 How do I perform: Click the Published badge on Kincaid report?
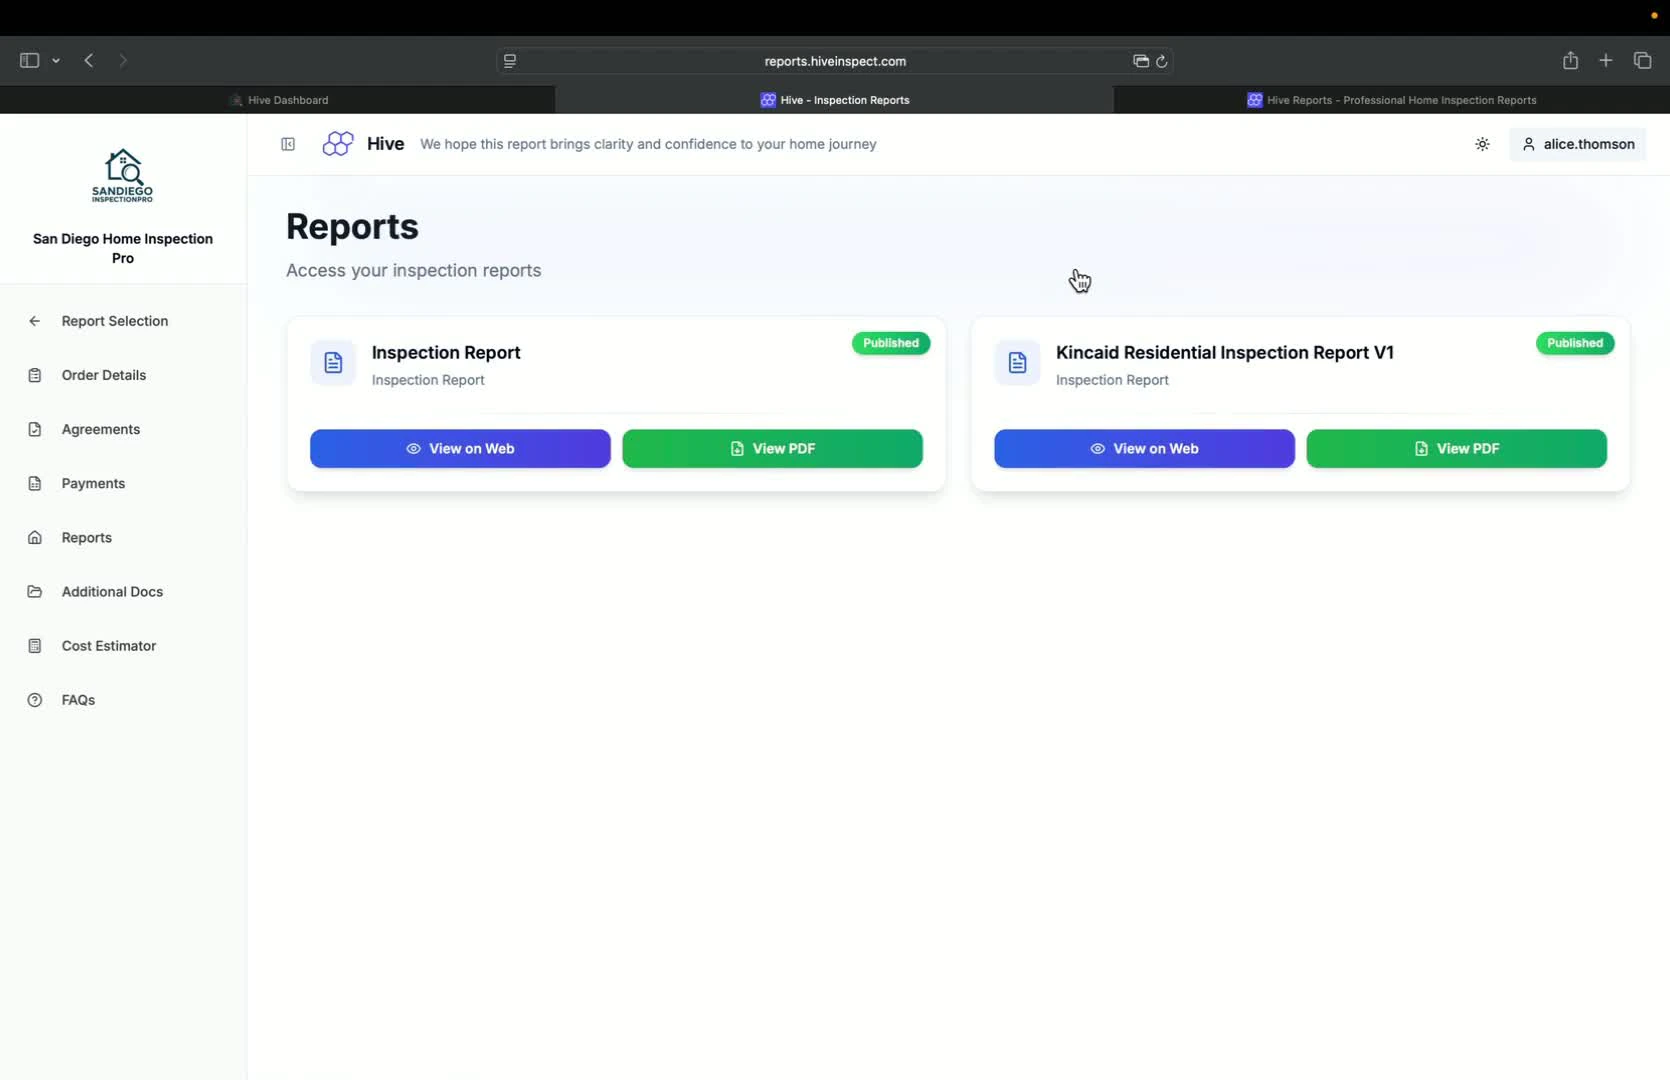[1574, 343]
